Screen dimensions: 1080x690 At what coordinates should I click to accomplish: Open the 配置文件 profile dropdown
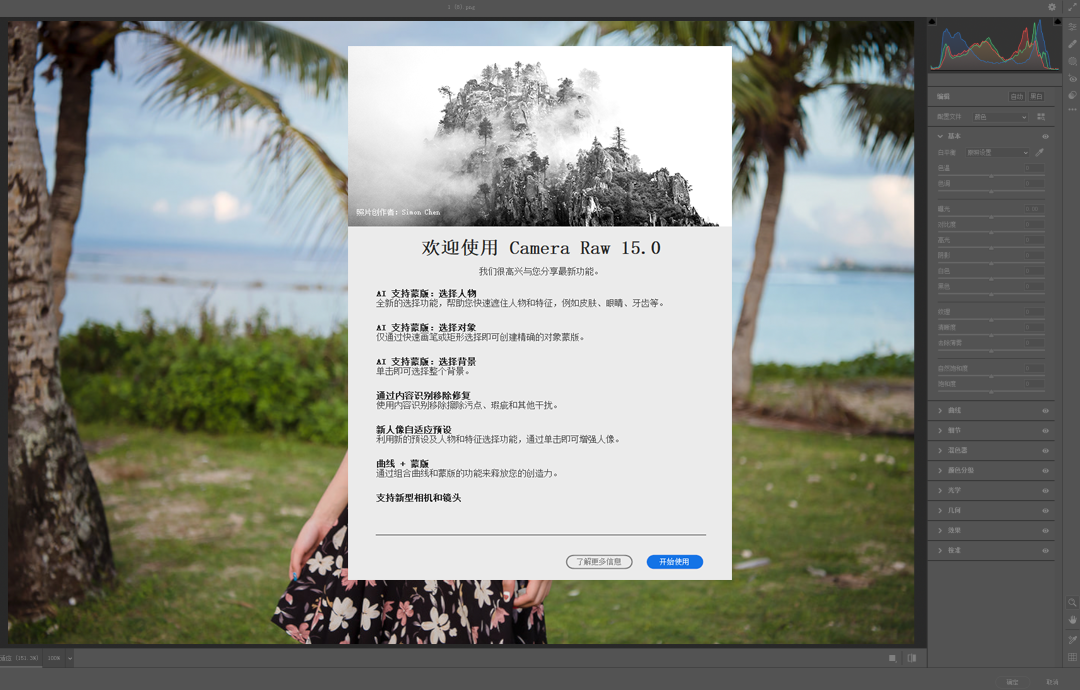[x=1001, y=117]
